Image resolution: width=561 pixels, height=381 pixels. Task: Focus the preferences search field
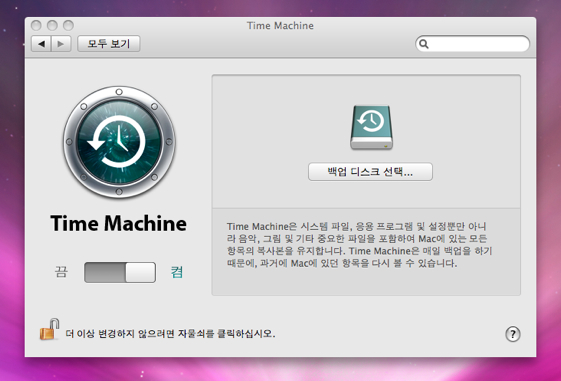pyautogui.click(x=472, y=44)
